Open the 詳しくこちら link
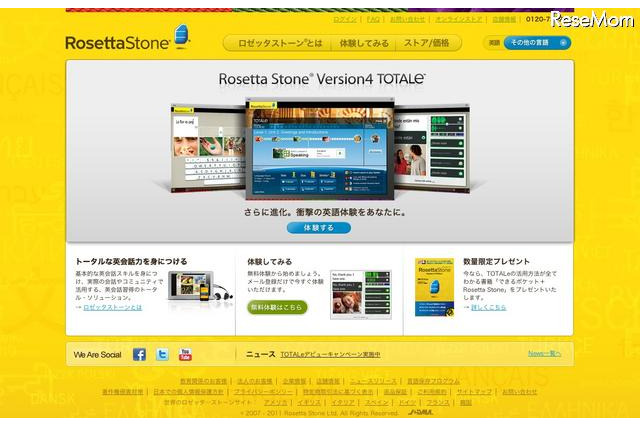Screen dimensions: 640x426 point(488,307)
